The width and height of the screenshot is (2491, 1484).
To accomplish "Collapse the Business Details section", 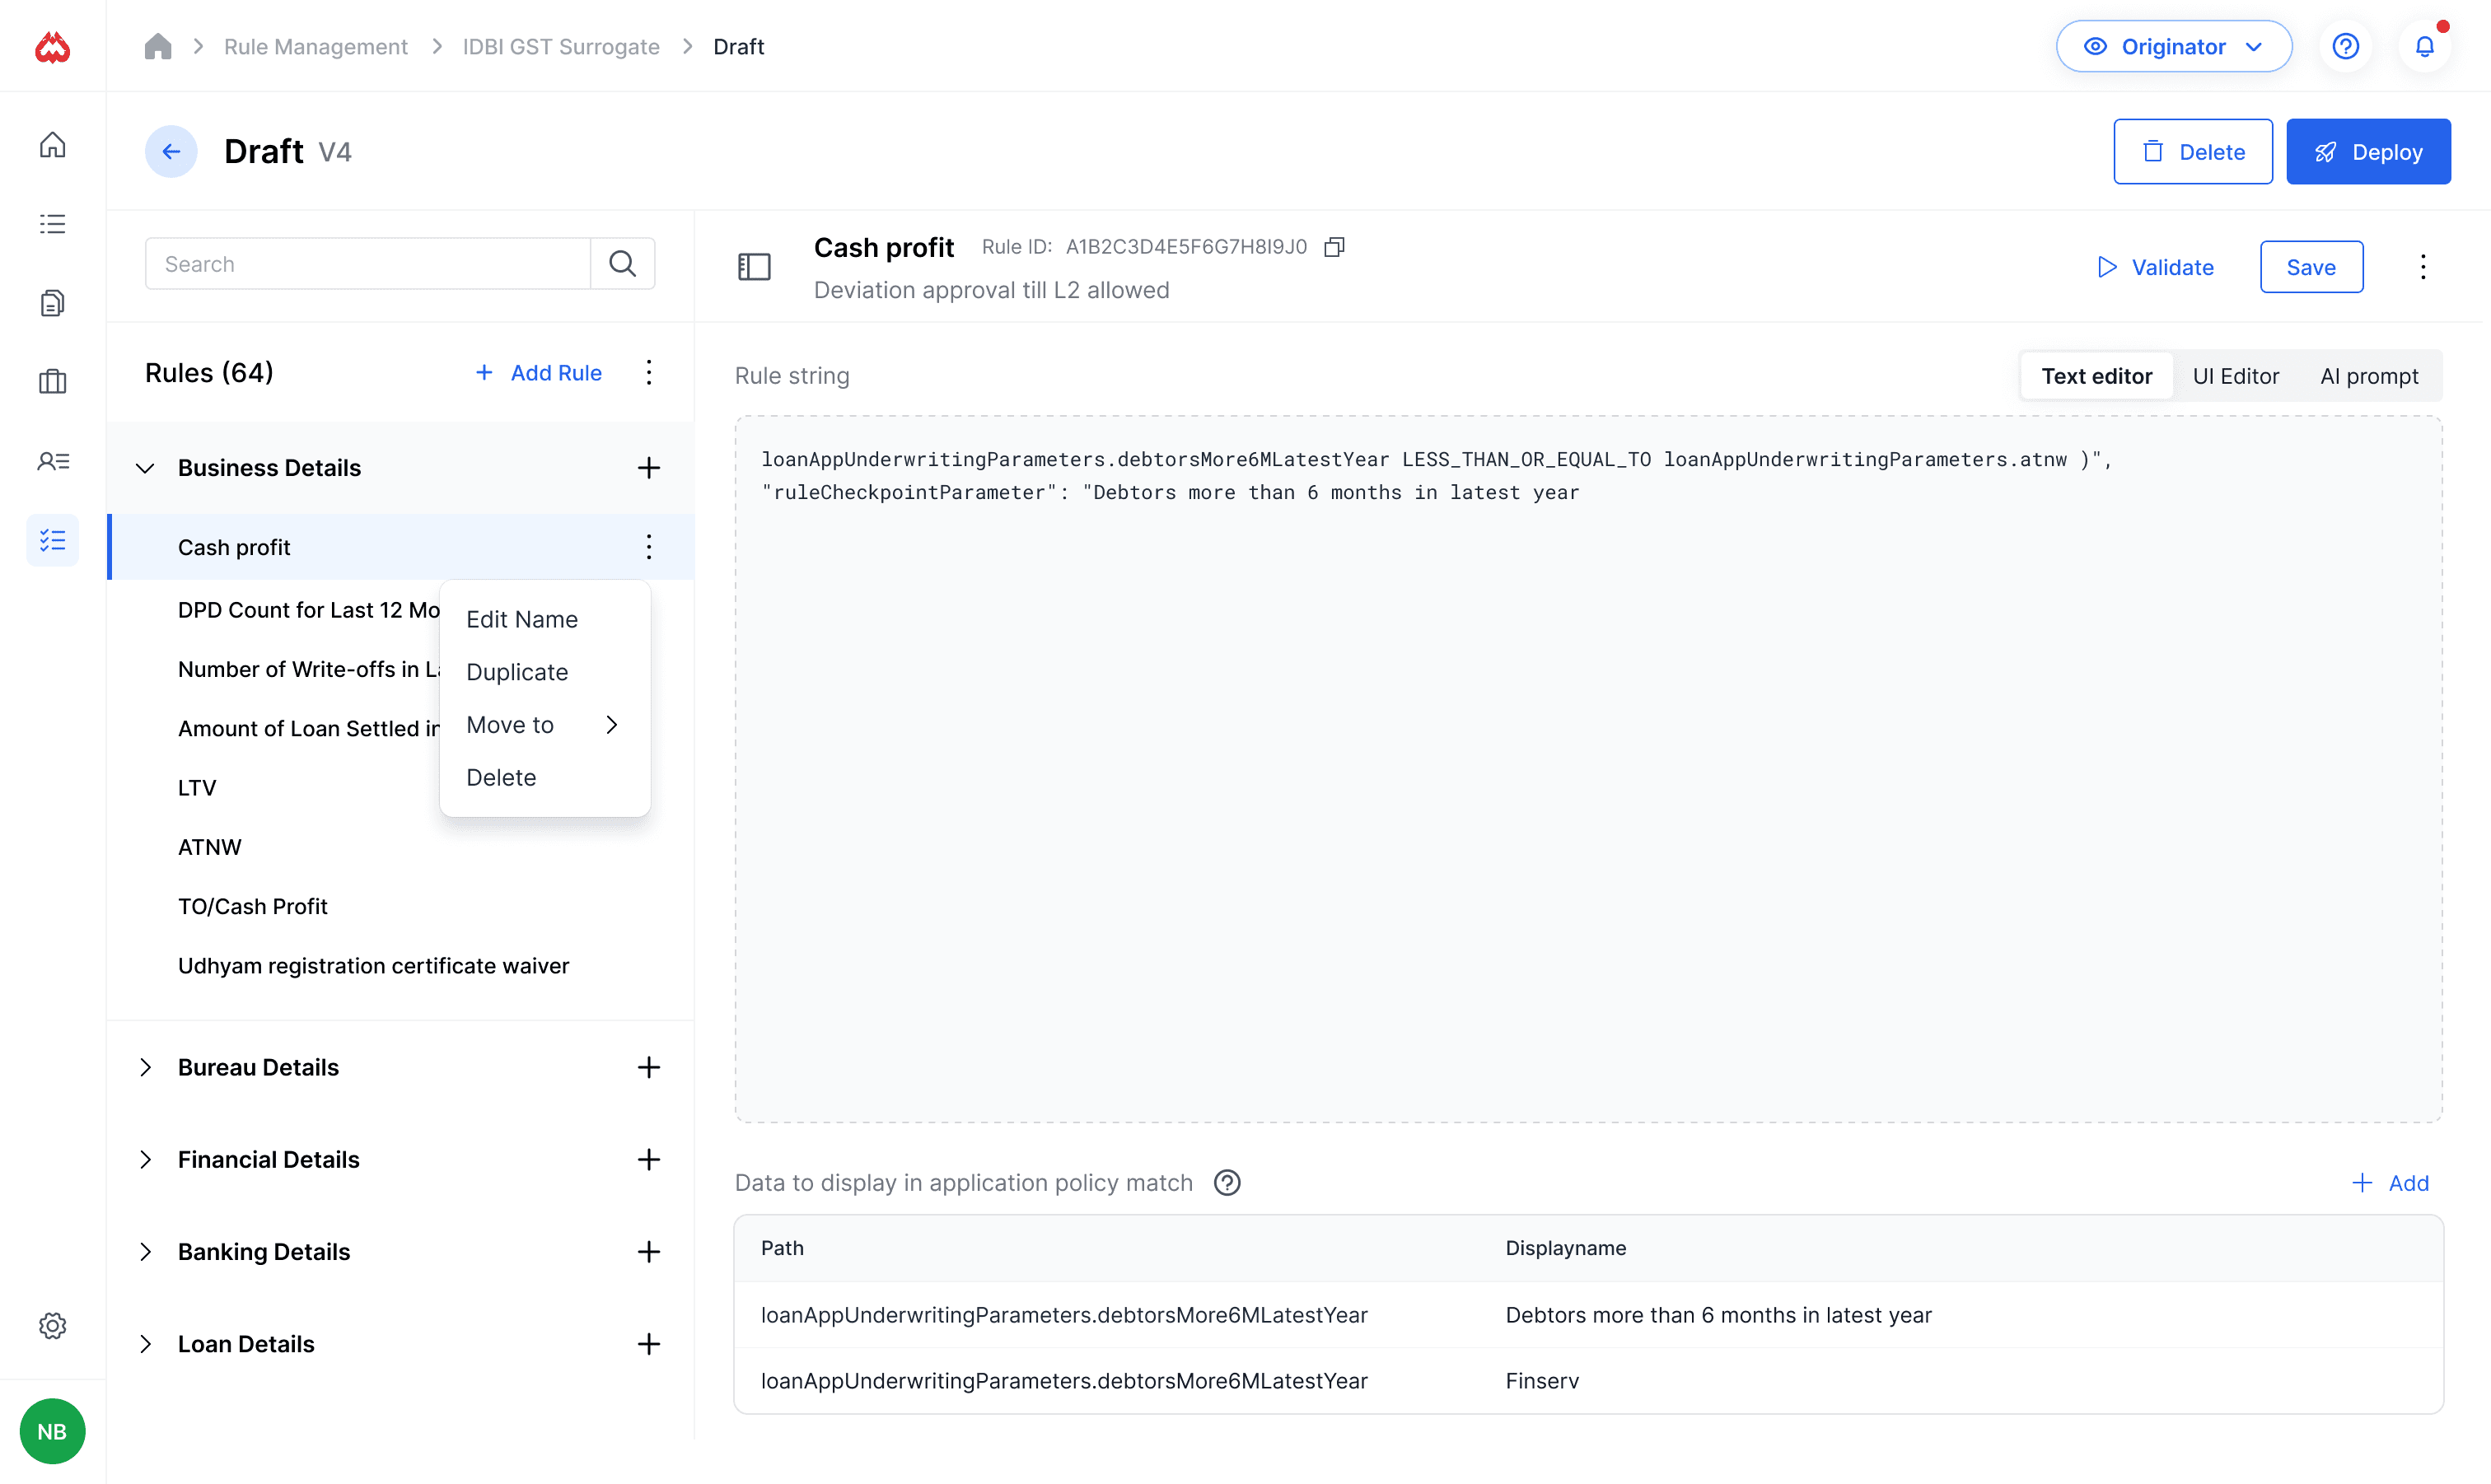I will [x=145, y=468].
